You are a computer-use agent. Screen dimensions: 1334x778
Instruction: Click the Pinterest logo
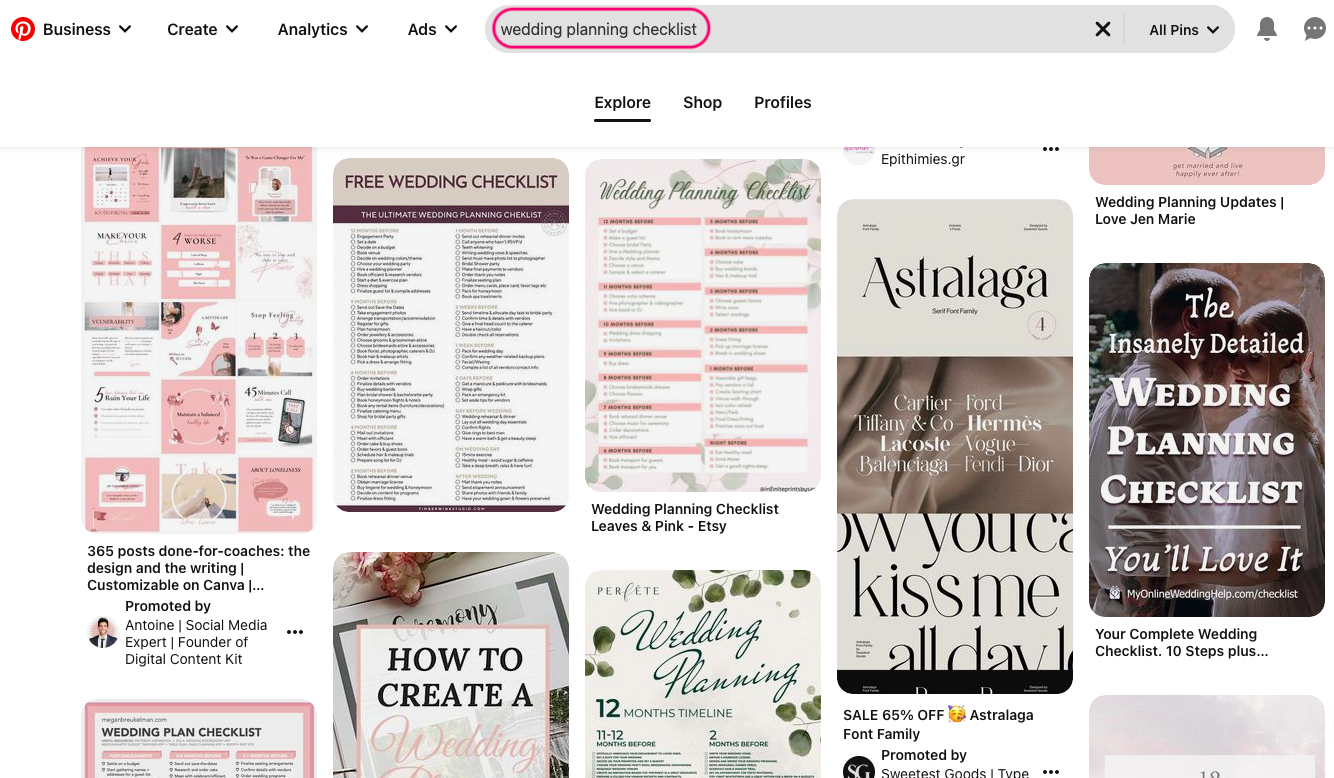tap(22, 29)
